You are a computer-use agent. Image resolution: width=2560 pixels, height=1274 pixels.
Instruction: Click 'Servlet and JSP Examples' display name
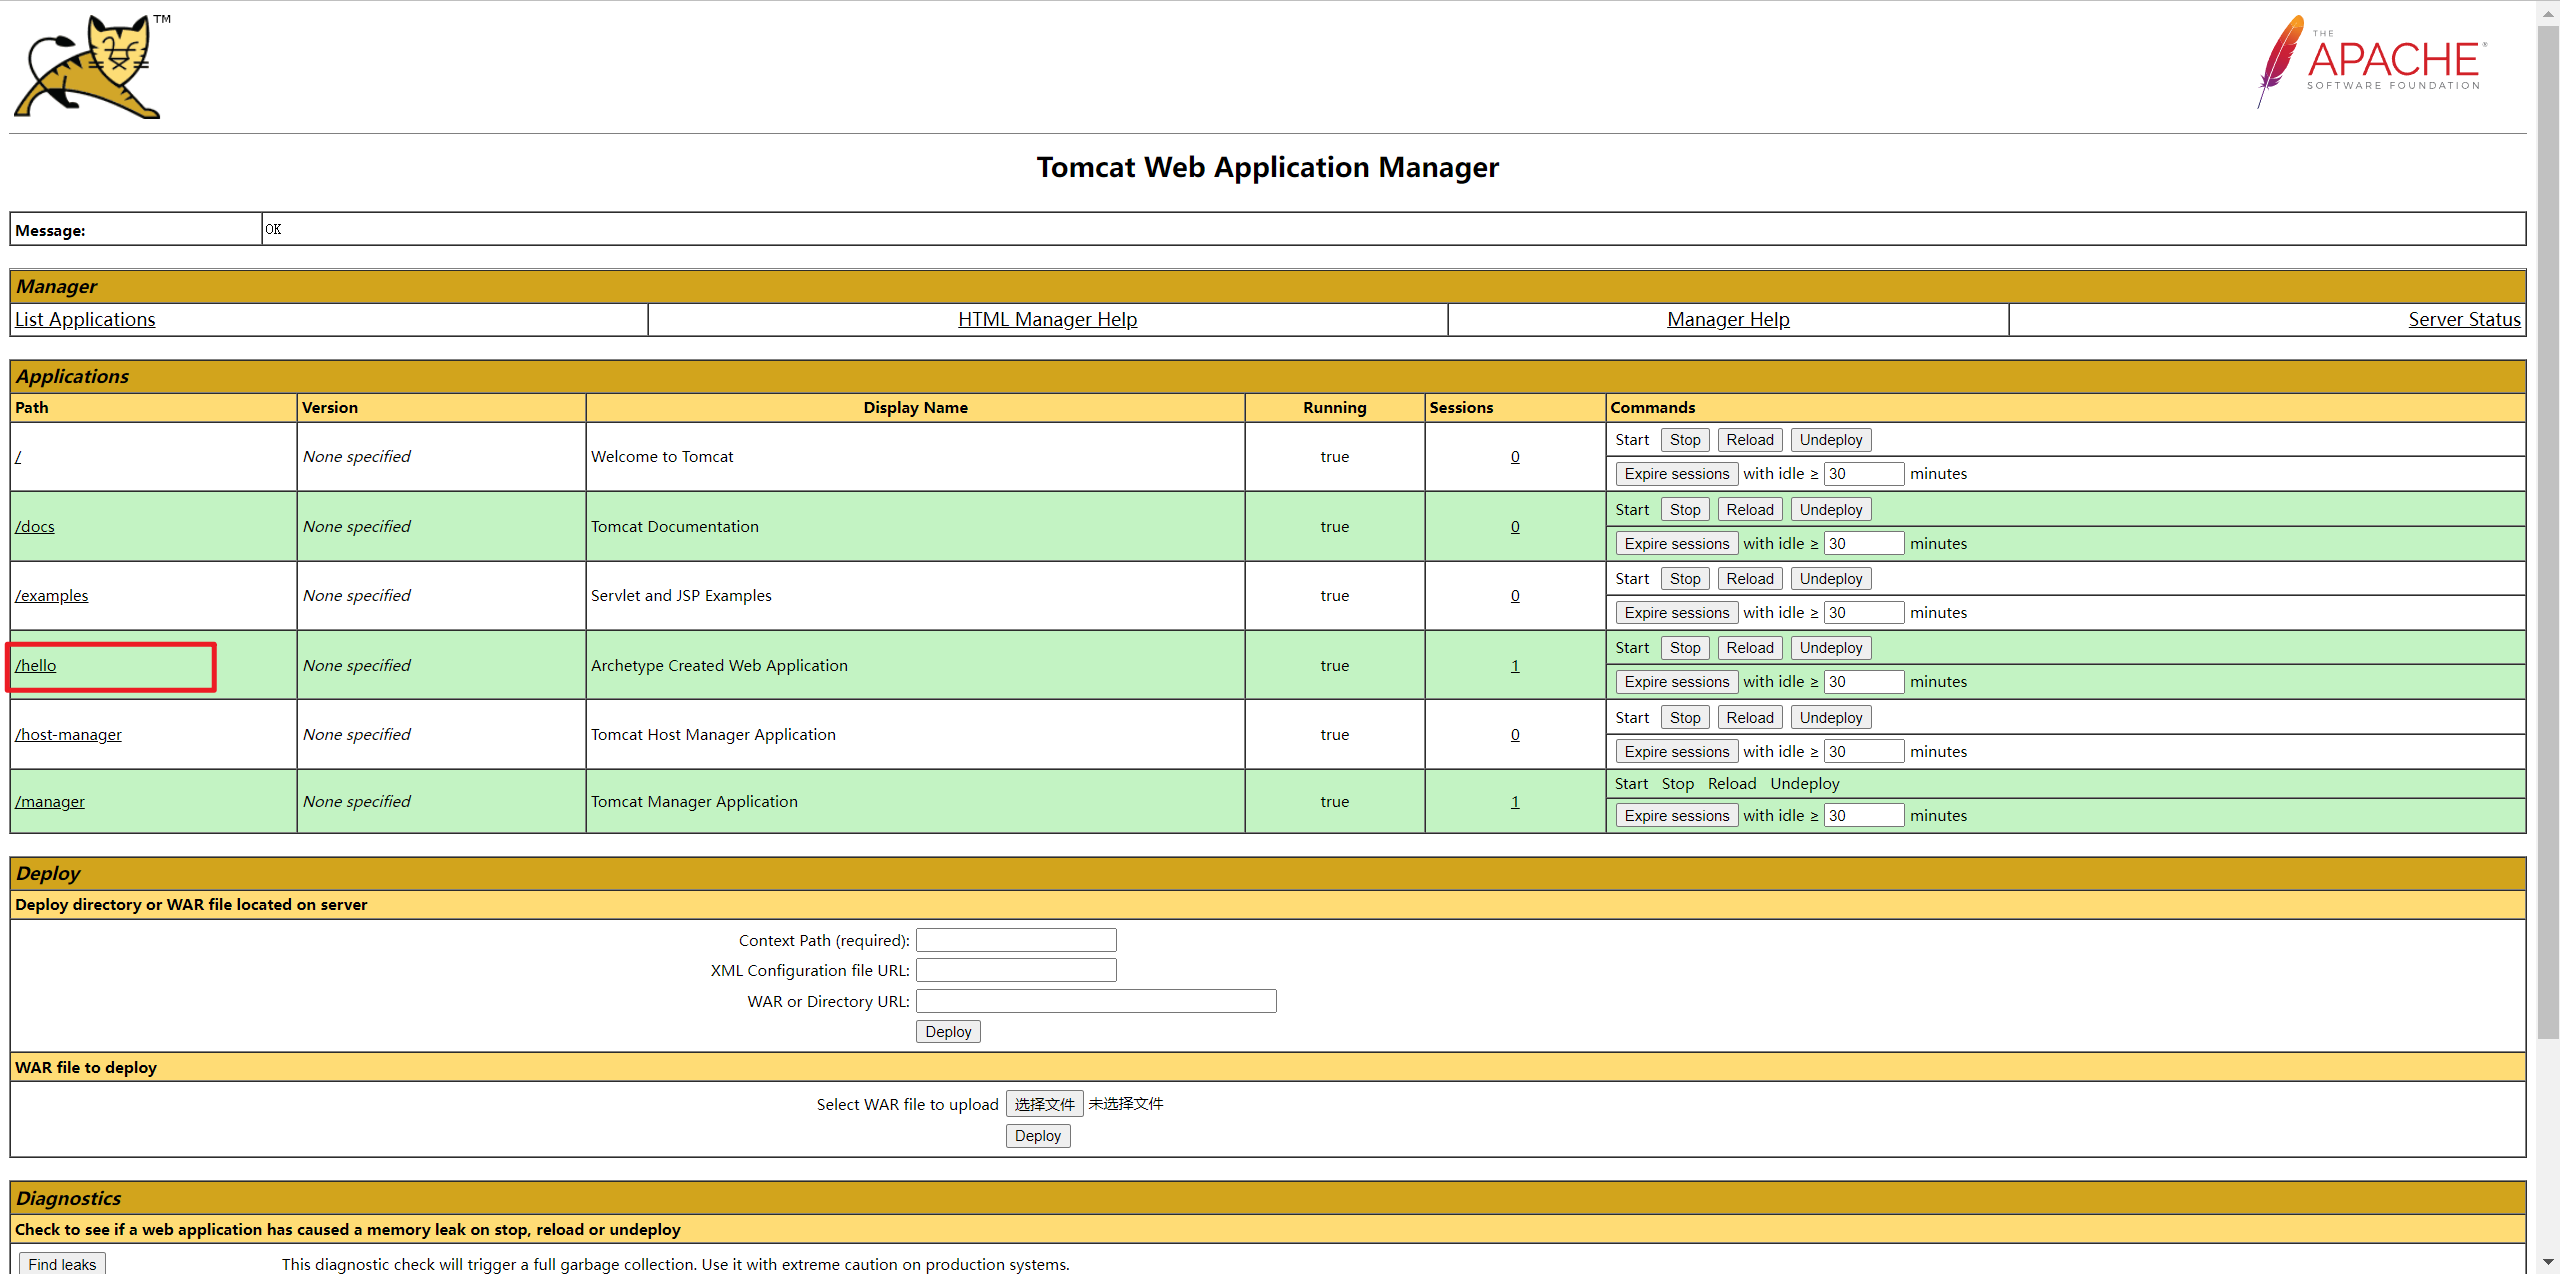tap(681, 595)
